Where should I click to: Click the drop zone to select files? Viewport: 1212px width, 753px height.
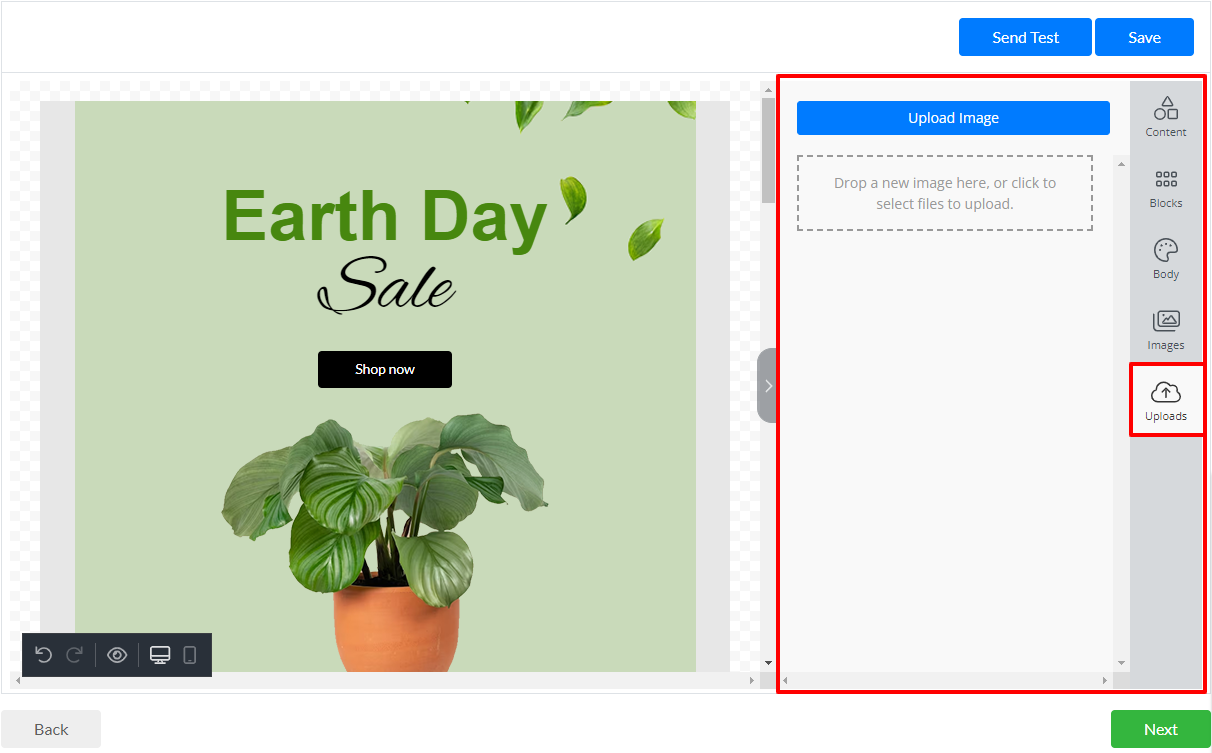pos(944,193)
